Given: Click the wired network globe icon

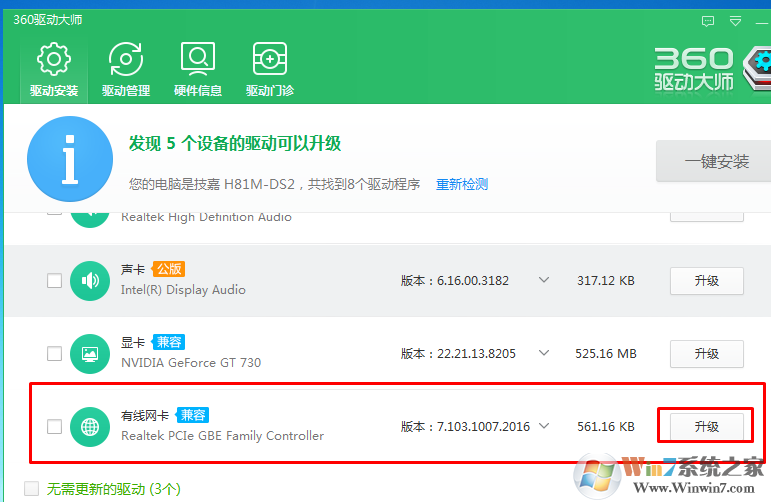Looking at the screenshot, I should pyautogui.click(x=90, y=427).
